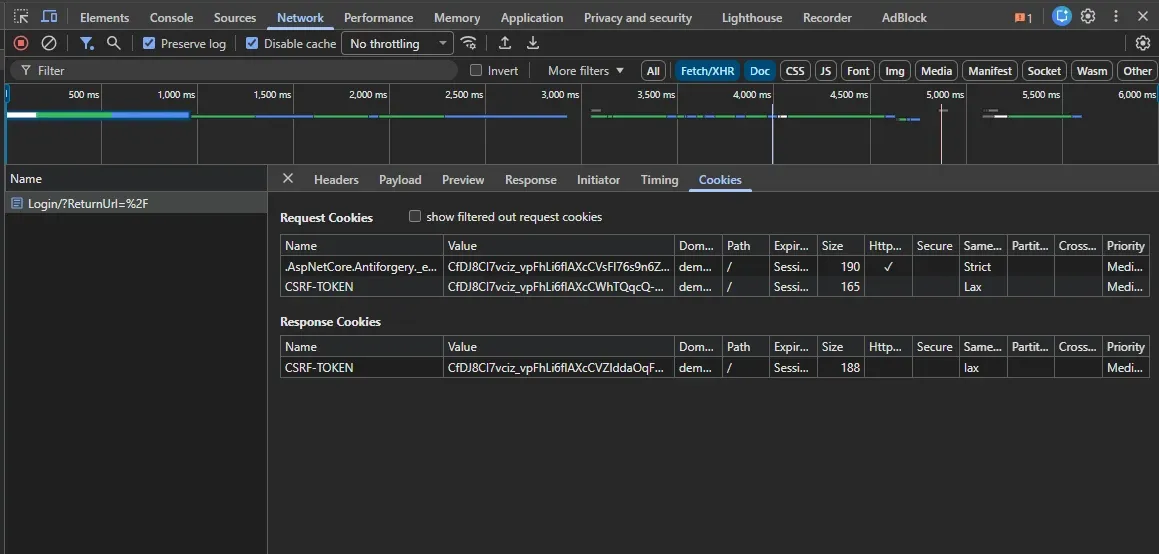Show the request Headers tab

click(x=336, y=179)
